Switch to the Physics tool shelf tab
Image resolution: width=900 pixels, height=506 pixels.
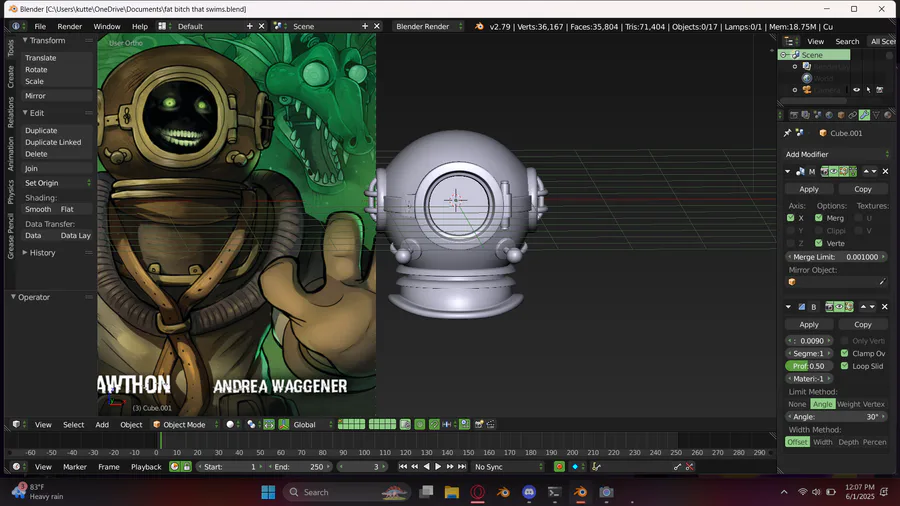coord(10,192)
